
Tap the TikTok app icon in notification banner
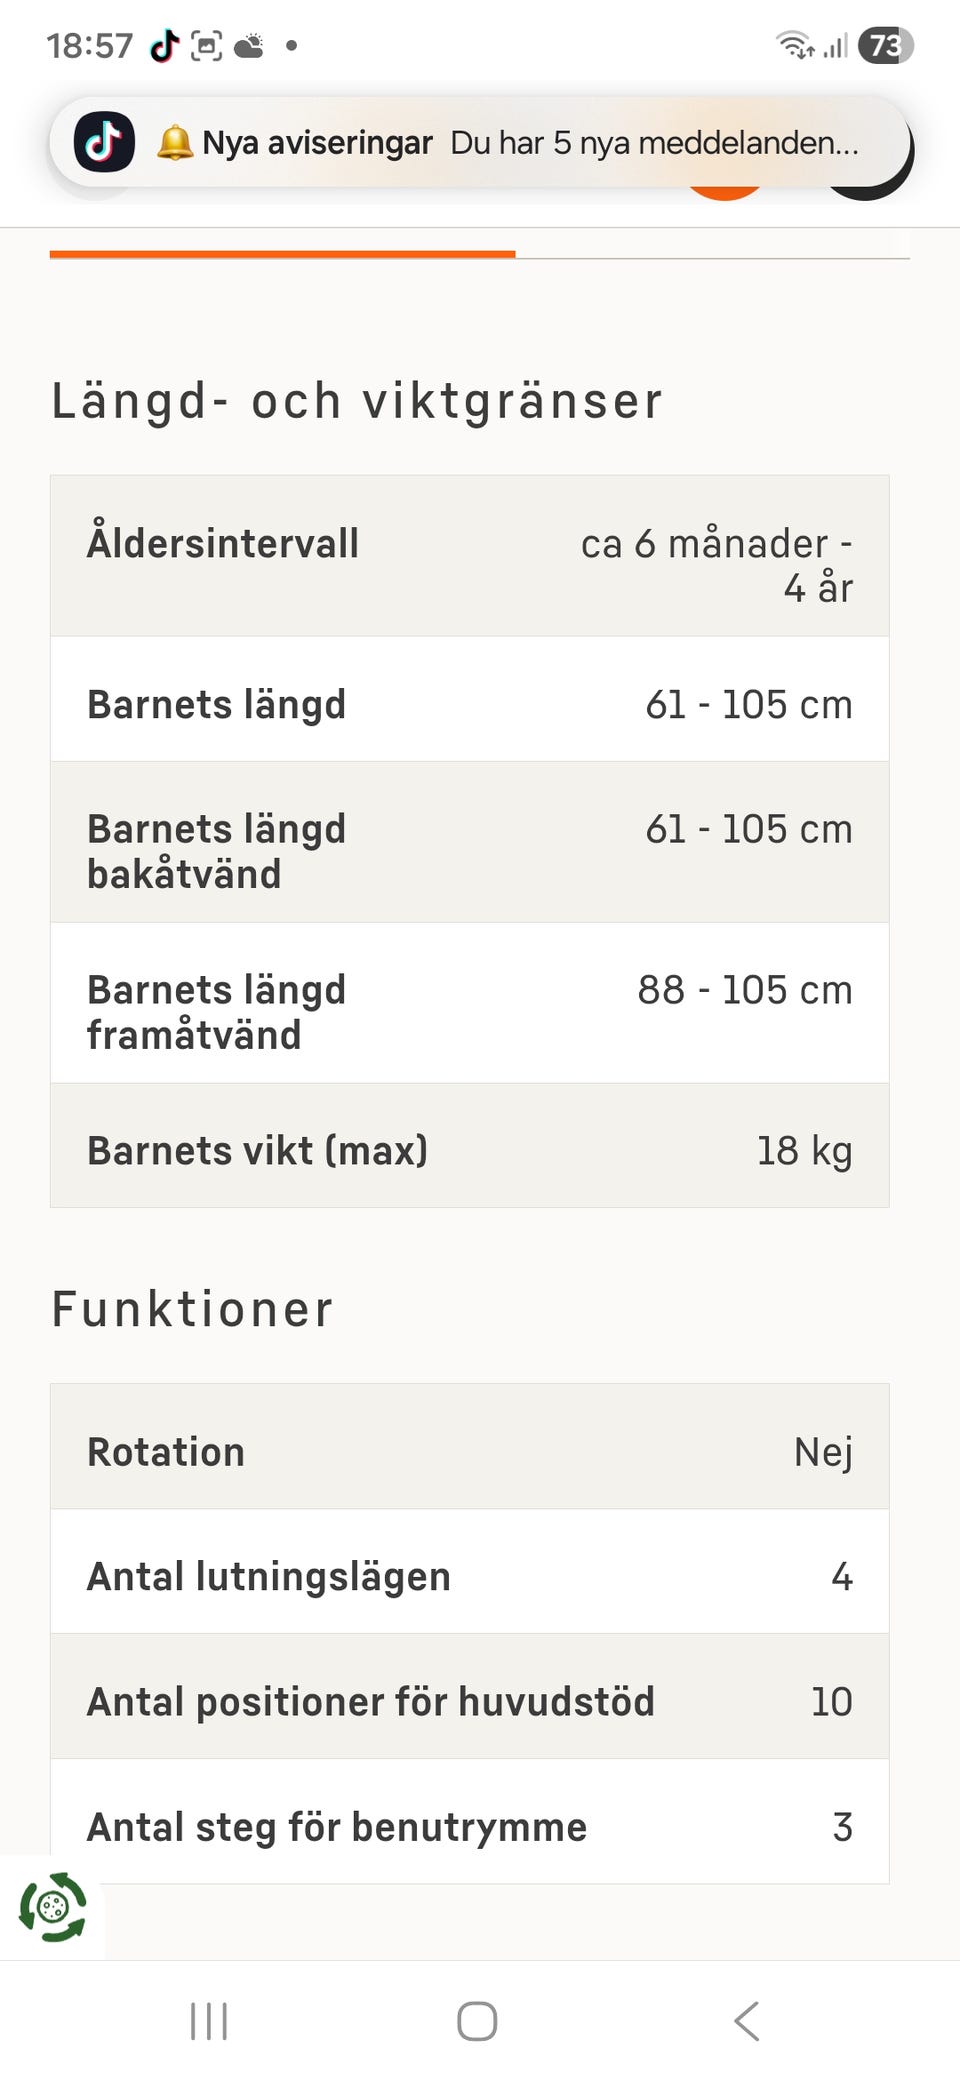(104, 143)
